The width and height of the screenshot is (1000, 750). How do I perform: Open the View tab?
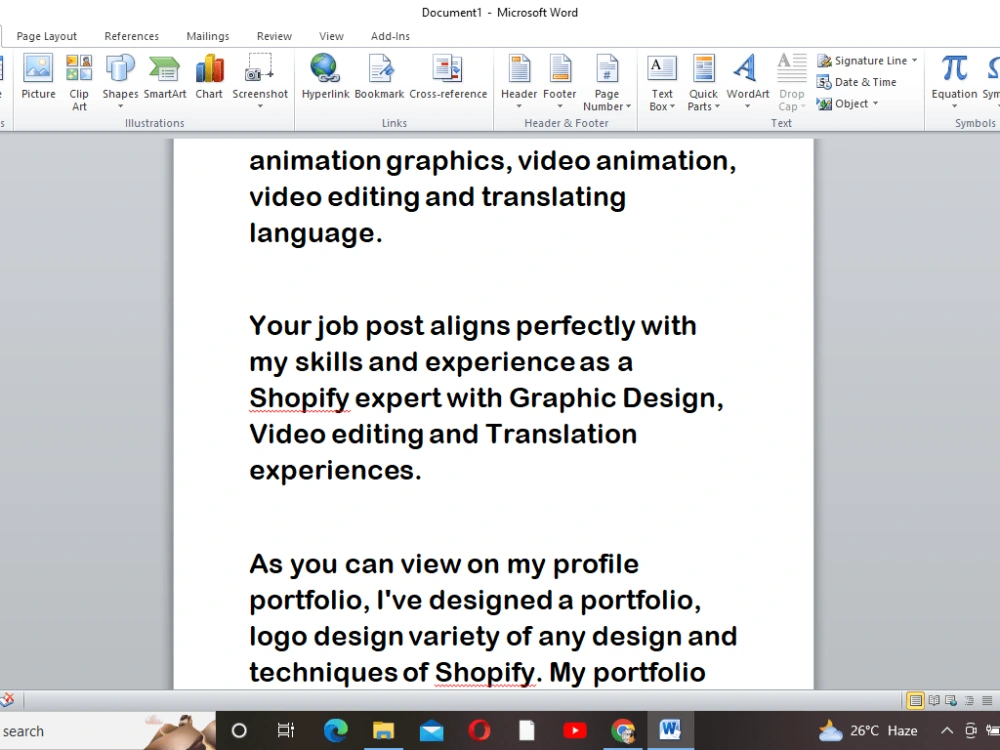tap(331, 36)
